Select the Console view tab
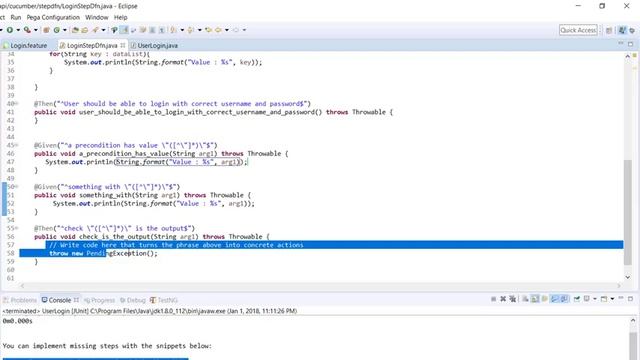This screenshot has height=360, width=640. click(60, 300)
